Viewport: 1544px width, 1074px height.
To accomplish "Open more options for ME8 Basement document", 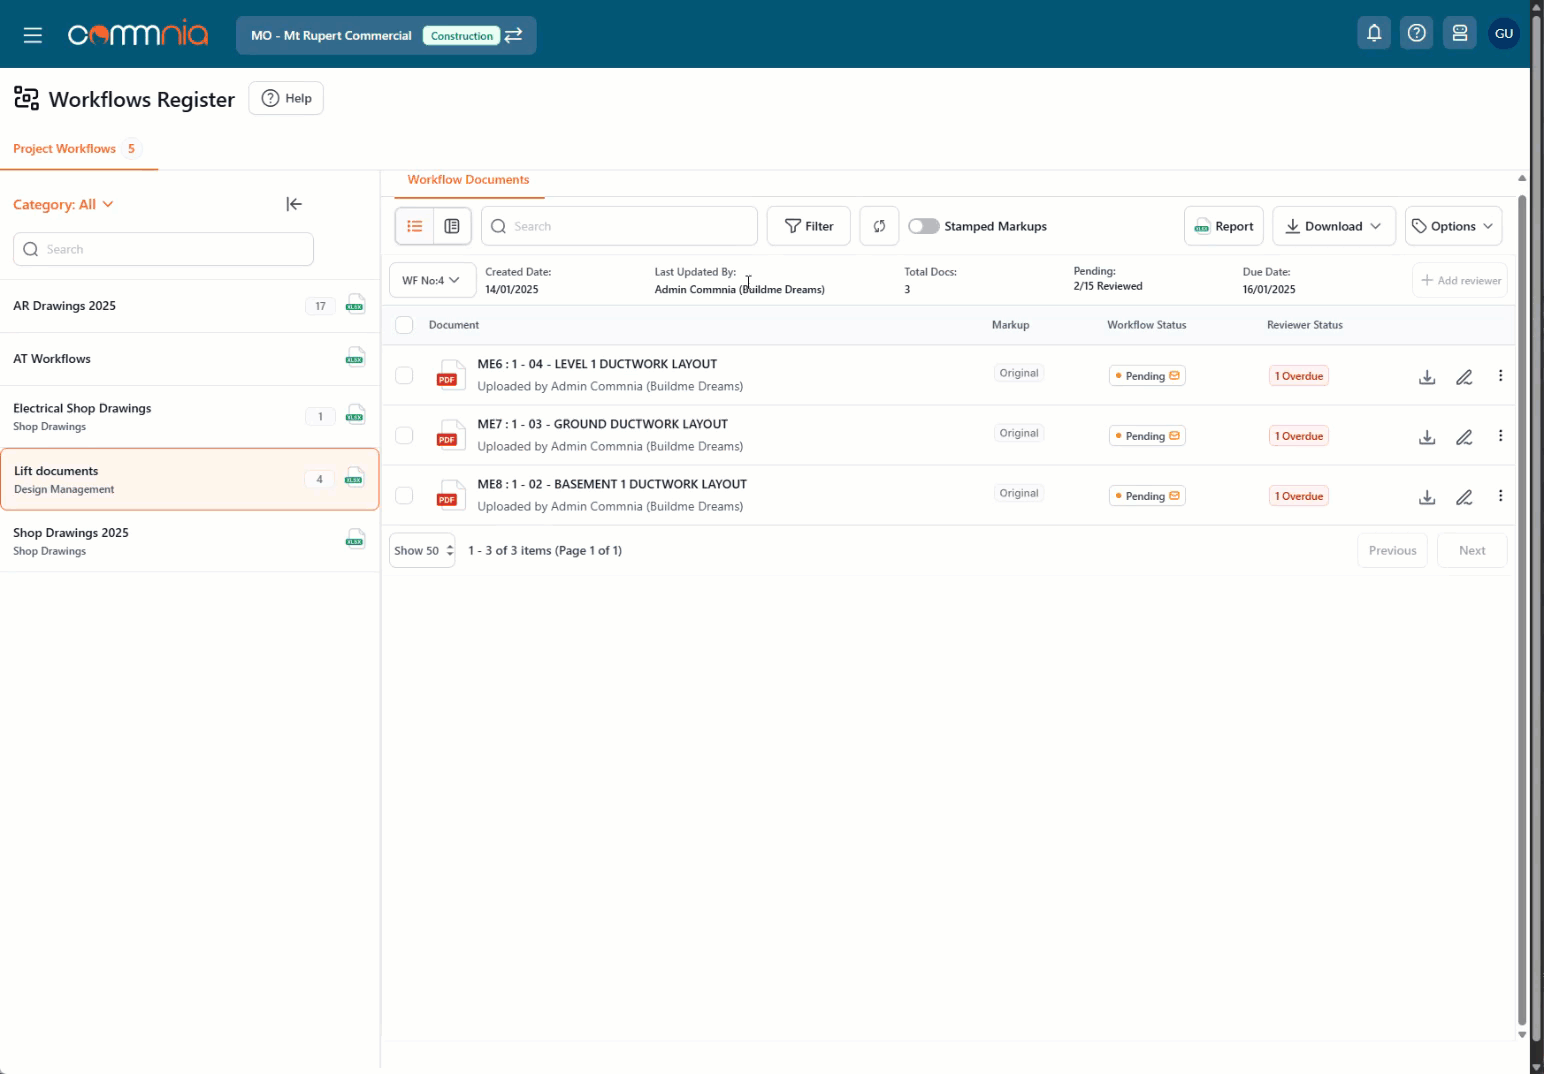I will click(1500, 496).
